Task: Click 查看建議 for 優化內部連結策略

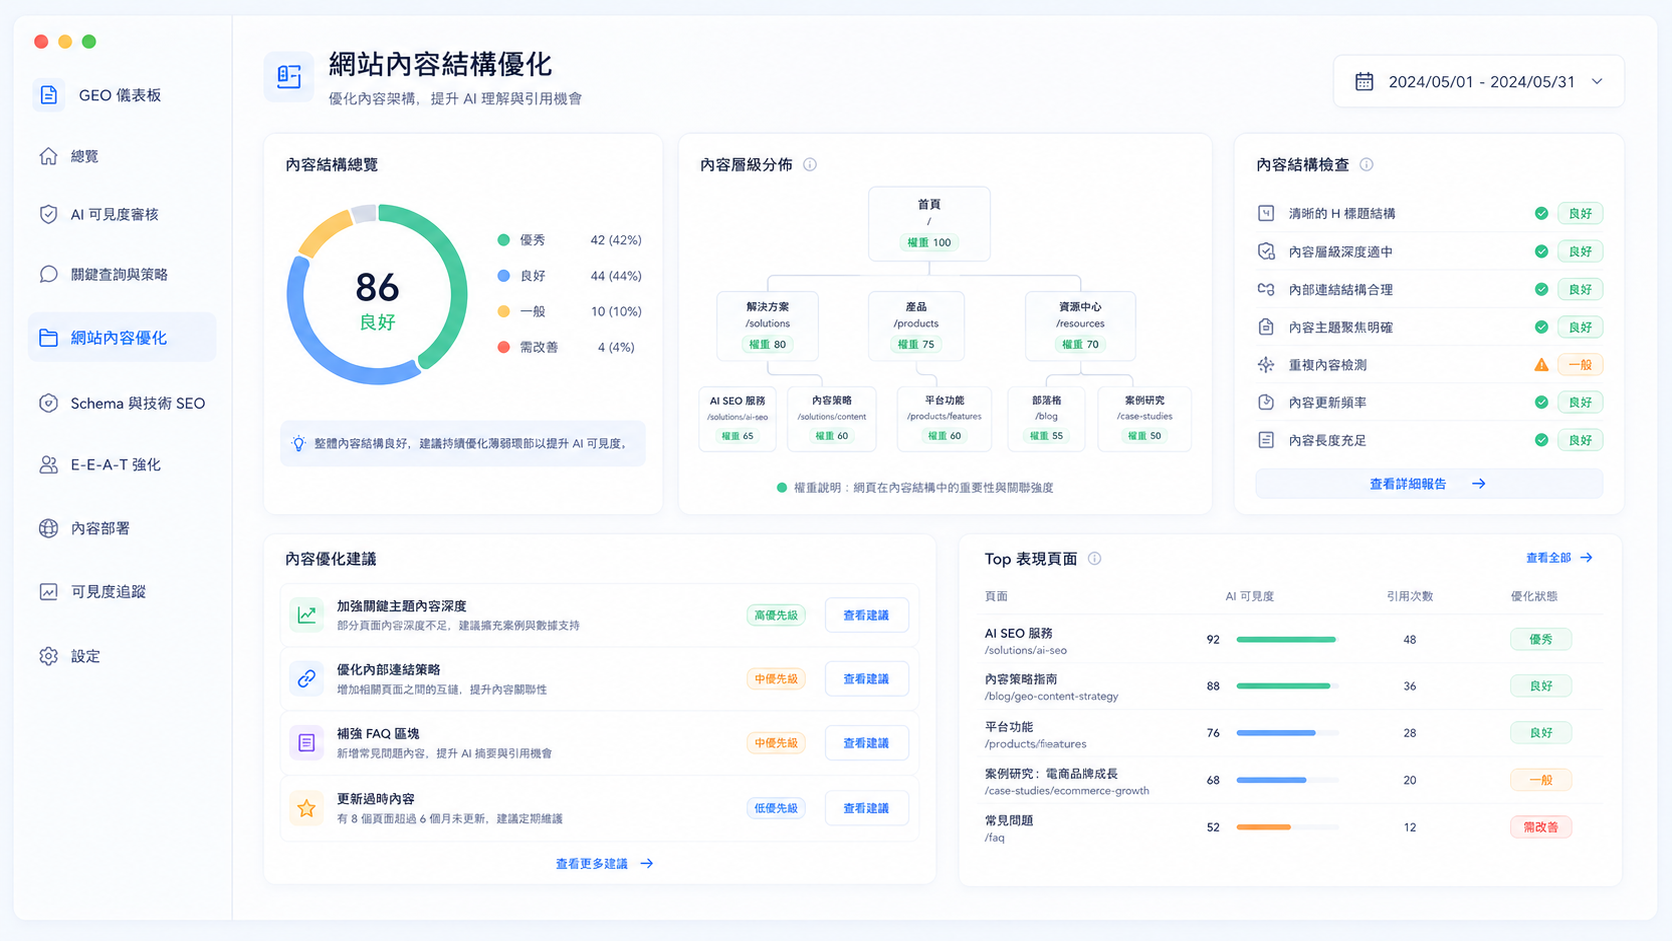Action: pyautogui.click(x=866, y=679)
